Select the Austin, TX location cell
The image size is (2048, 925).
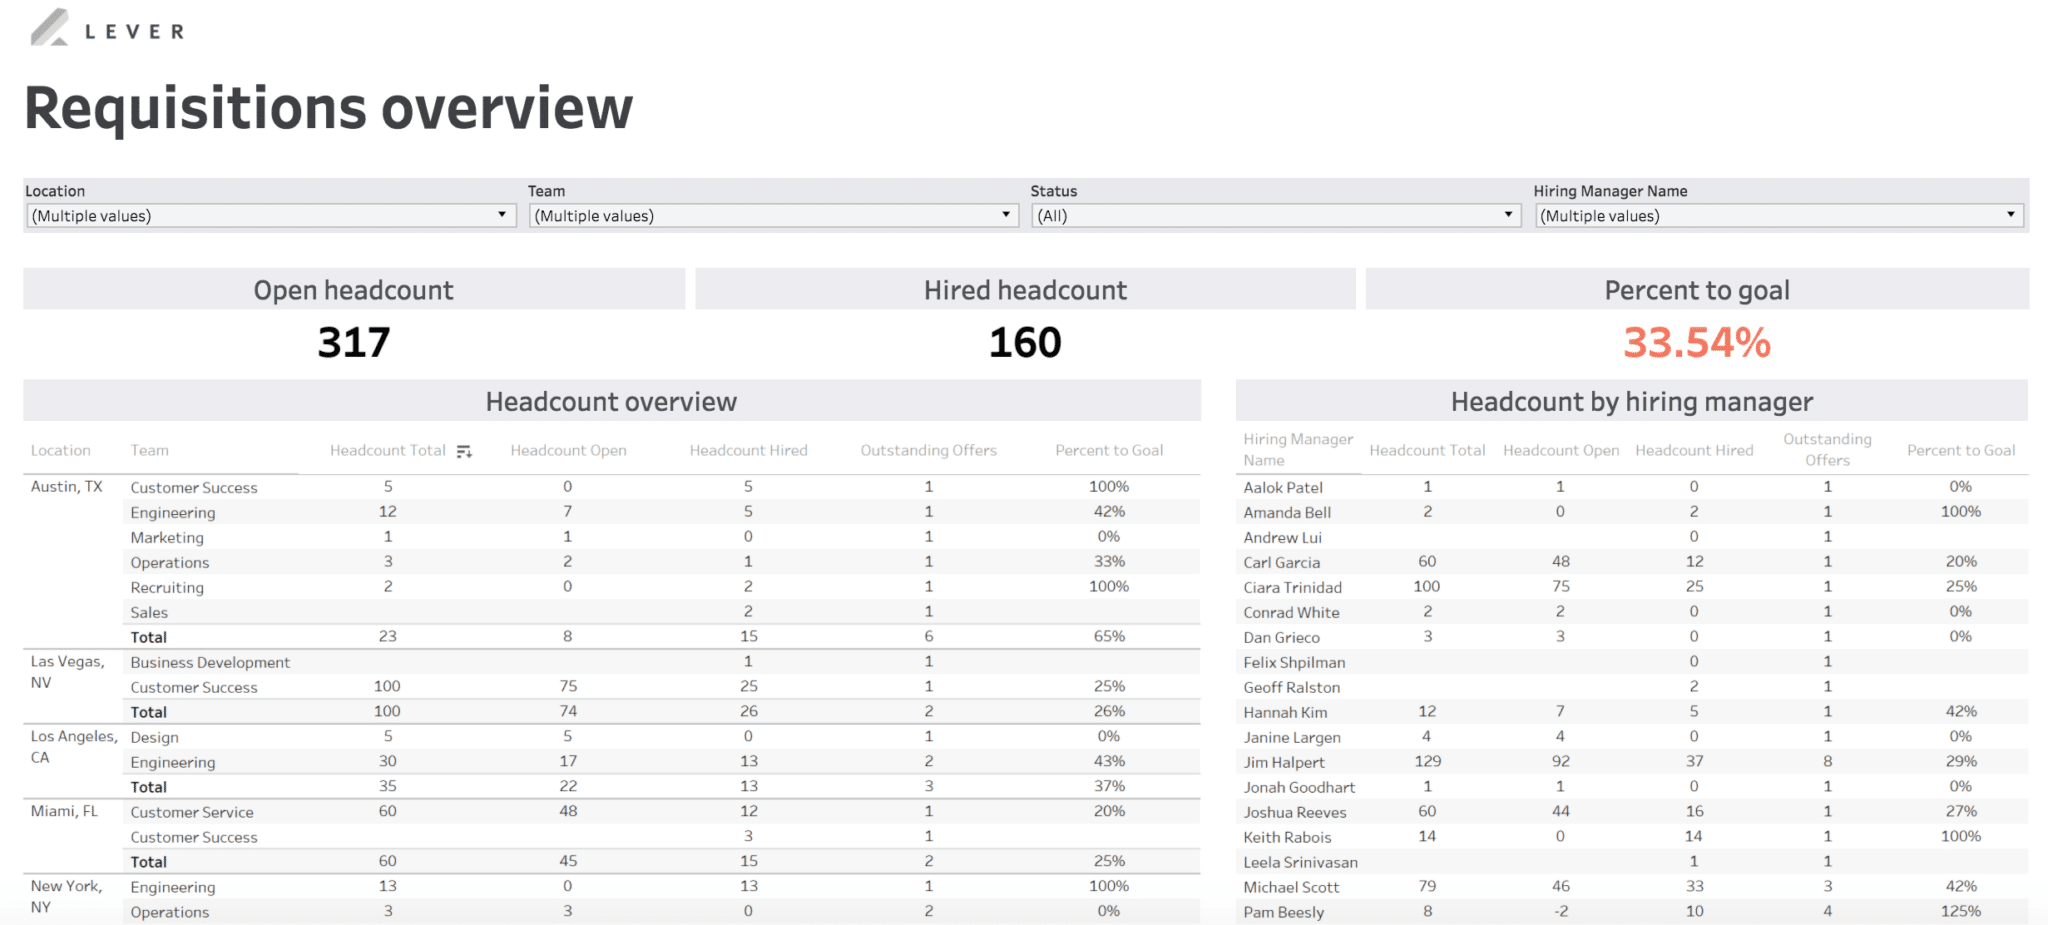click(x=66, y=487)
